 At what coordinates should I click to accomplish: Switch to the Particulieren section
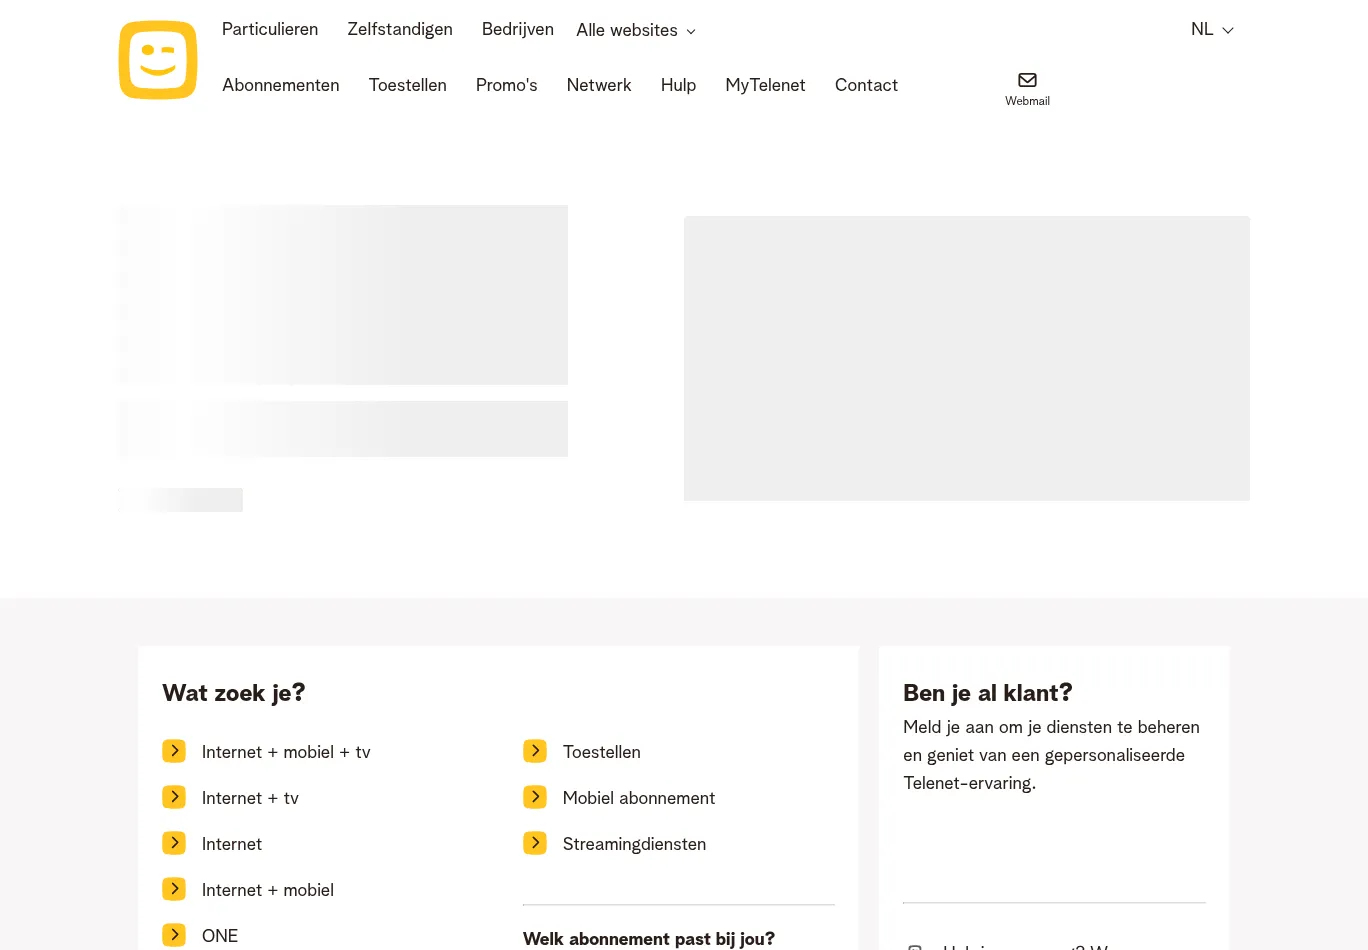coord(270,29)
